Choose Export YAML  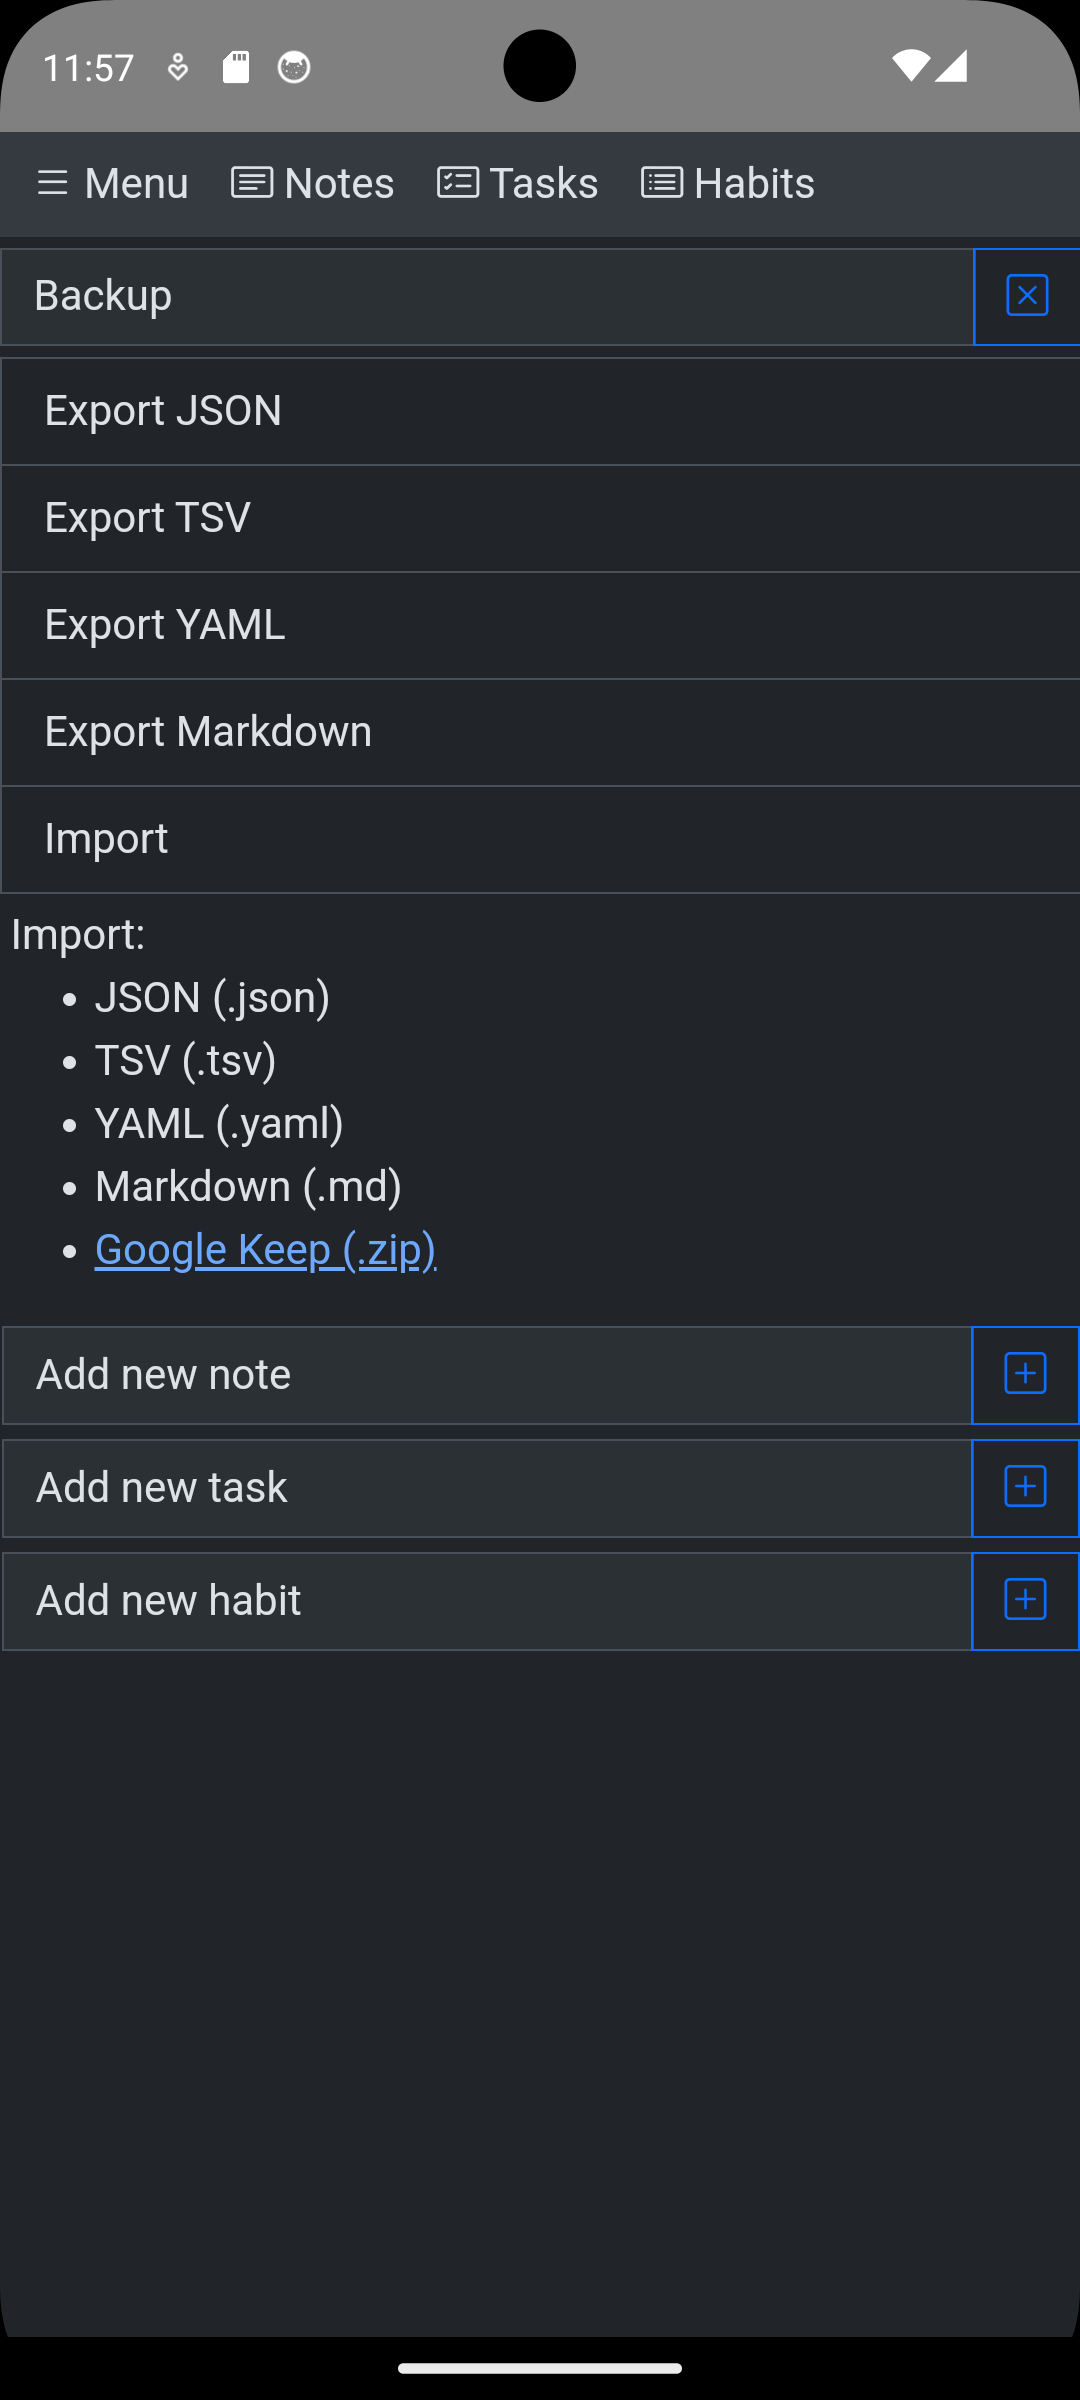540,625
